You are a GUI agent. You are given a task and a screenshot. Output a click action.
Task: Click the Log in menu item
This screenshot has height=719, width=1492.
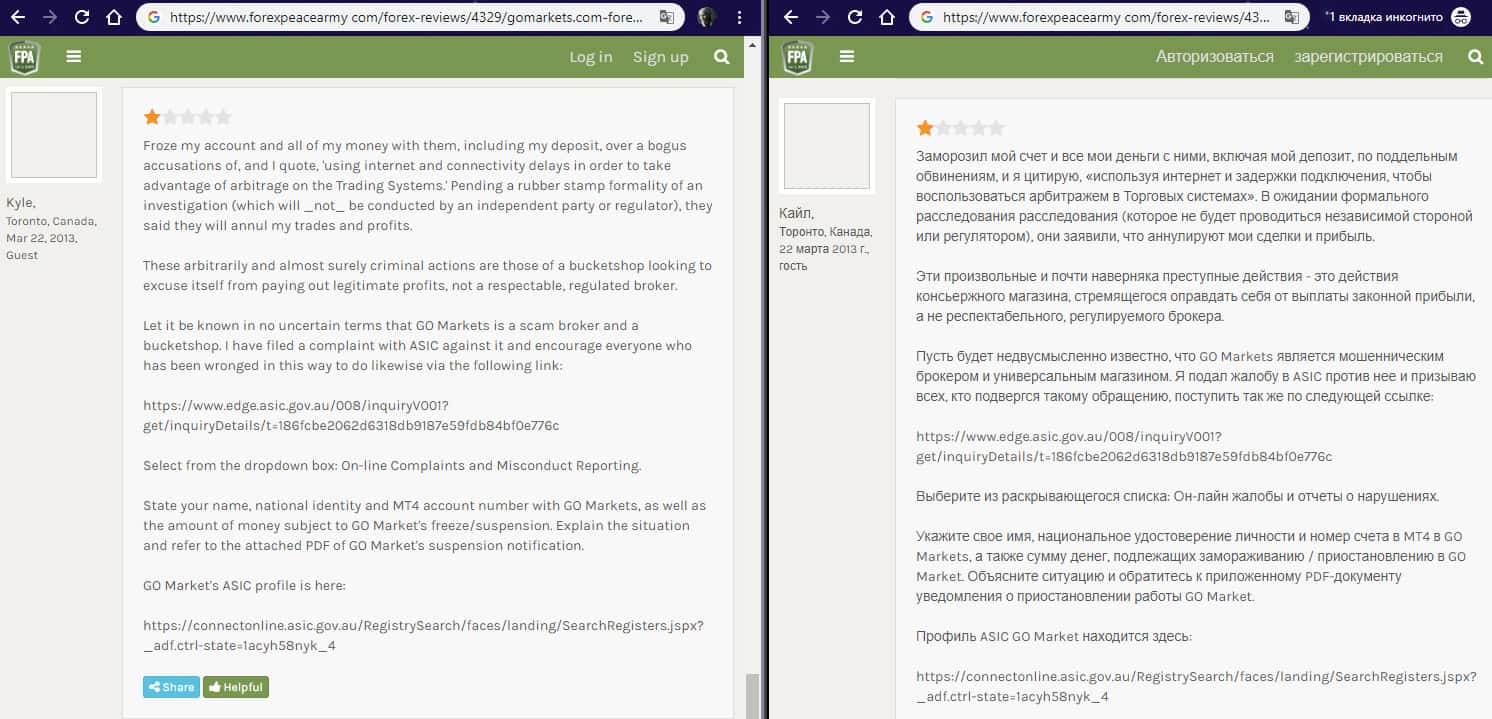(590, 57)
